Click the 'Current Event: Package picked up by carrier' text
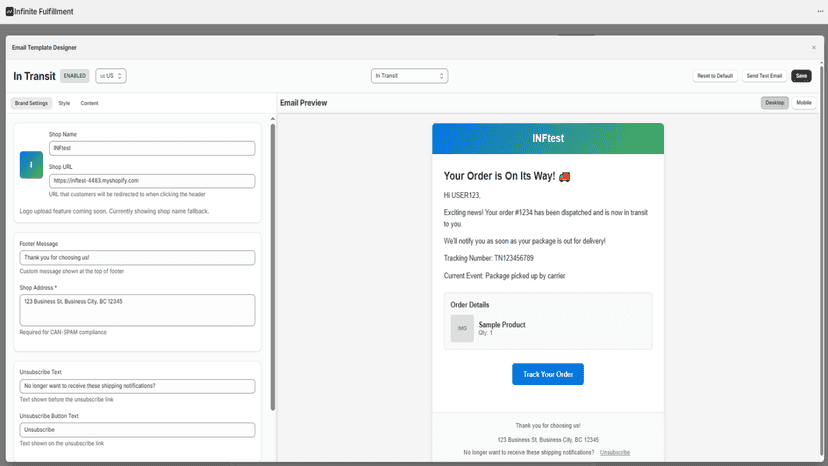The image size is (828, 466). point(504,276)
